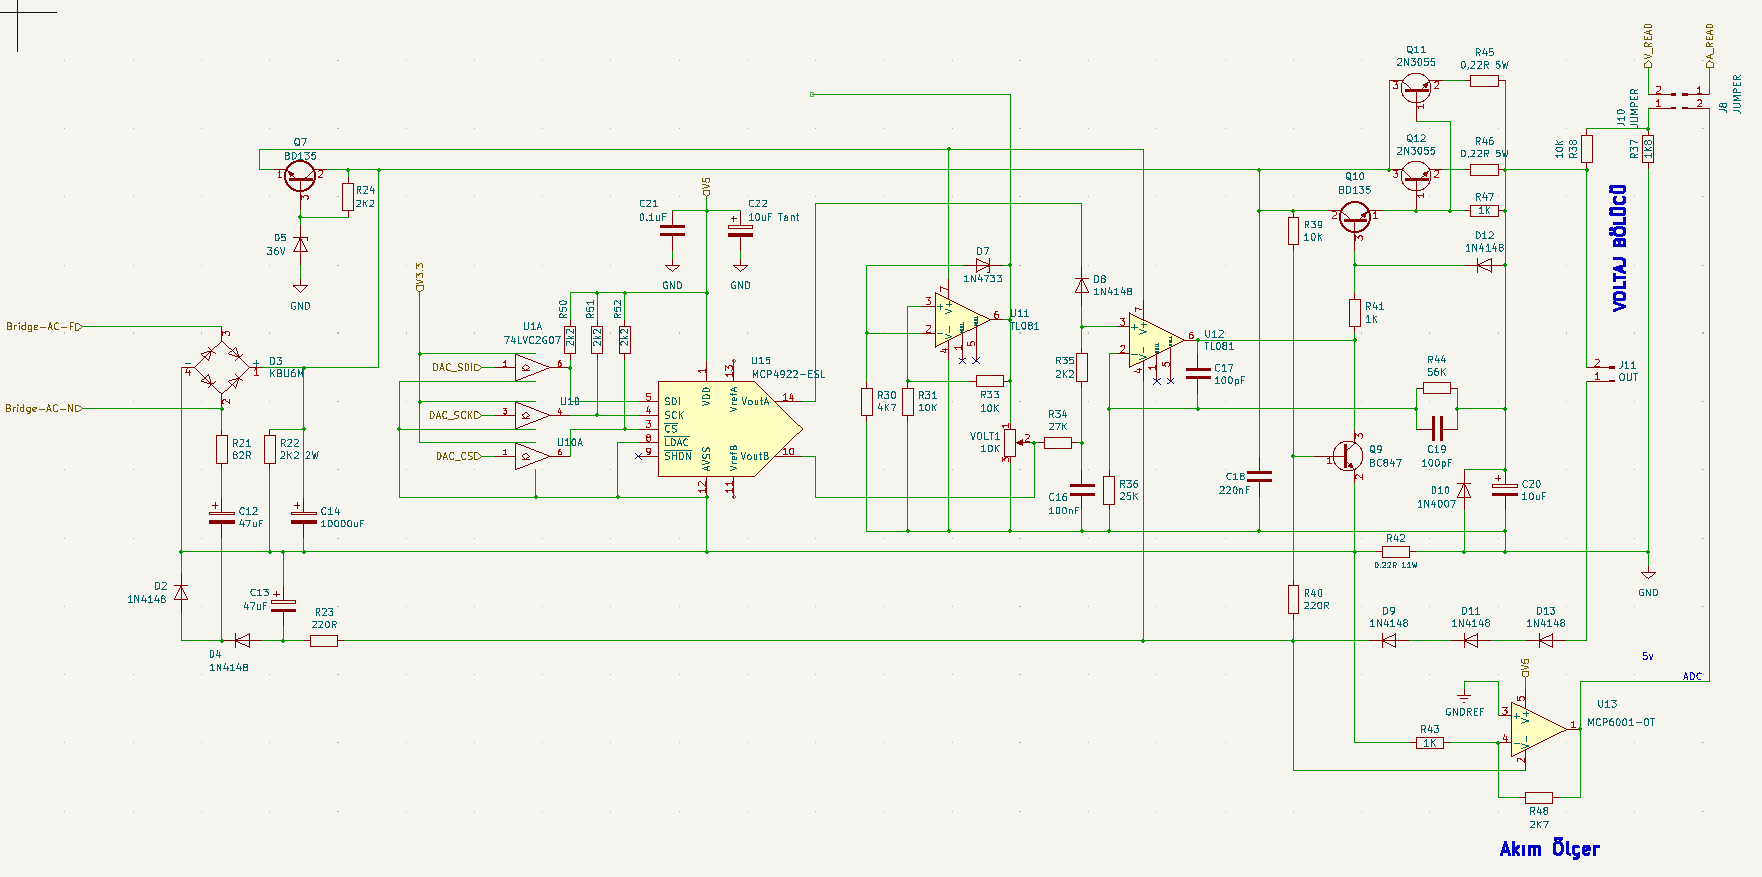
Task: Select the D5 36V zener diode
Action: [300, 245]
